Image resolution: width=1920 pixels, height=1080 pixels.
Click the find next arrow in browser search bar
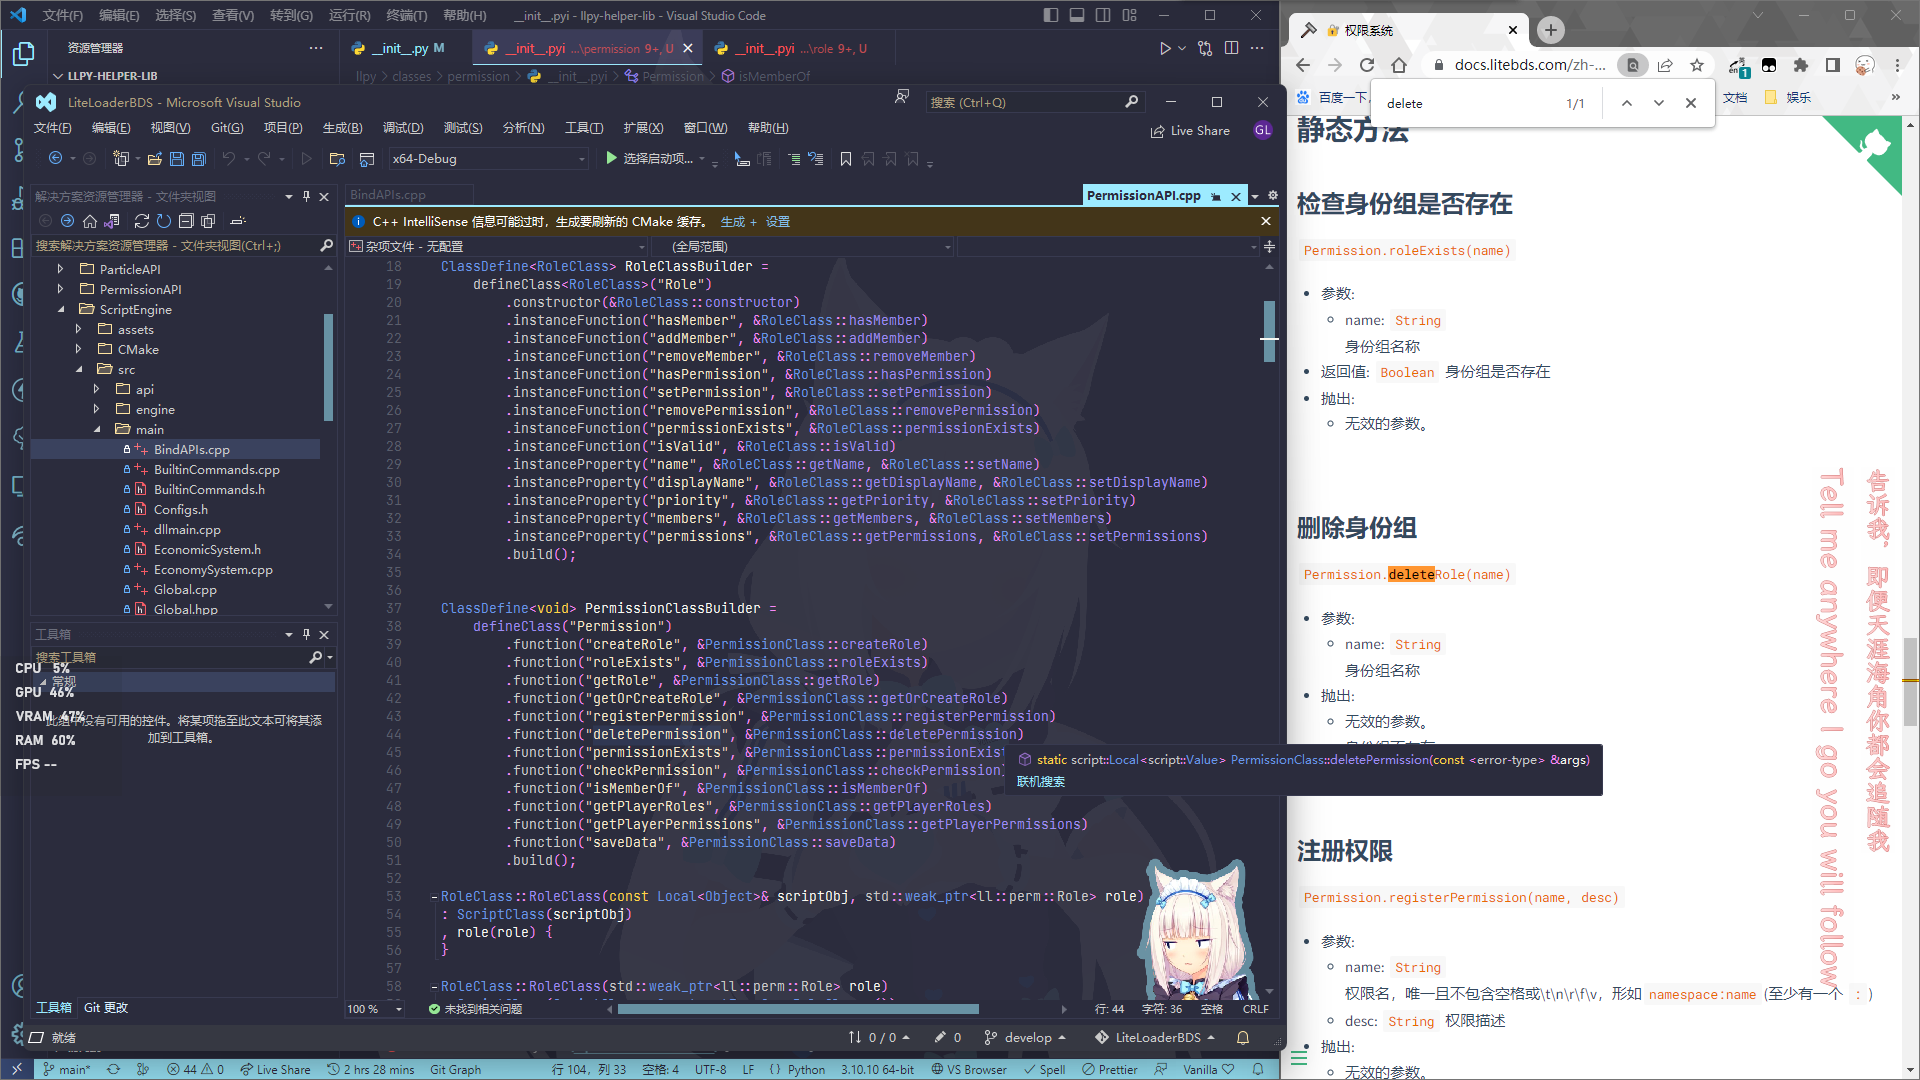(x=1659, y=102)
